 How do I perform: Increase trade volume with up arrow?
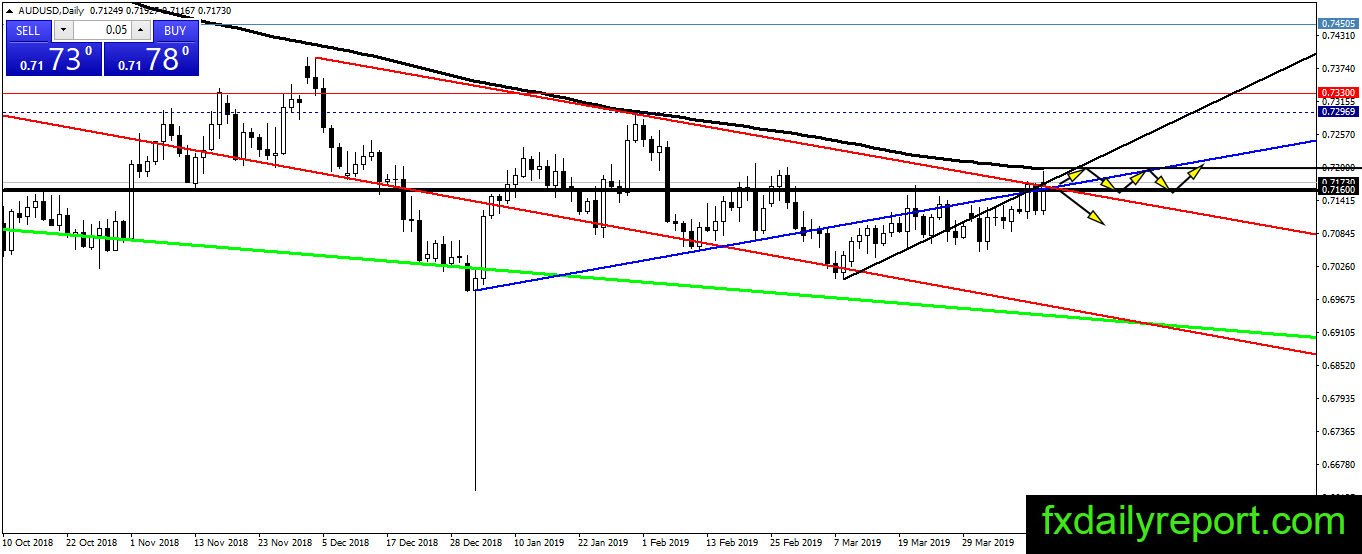coord(143,30)
